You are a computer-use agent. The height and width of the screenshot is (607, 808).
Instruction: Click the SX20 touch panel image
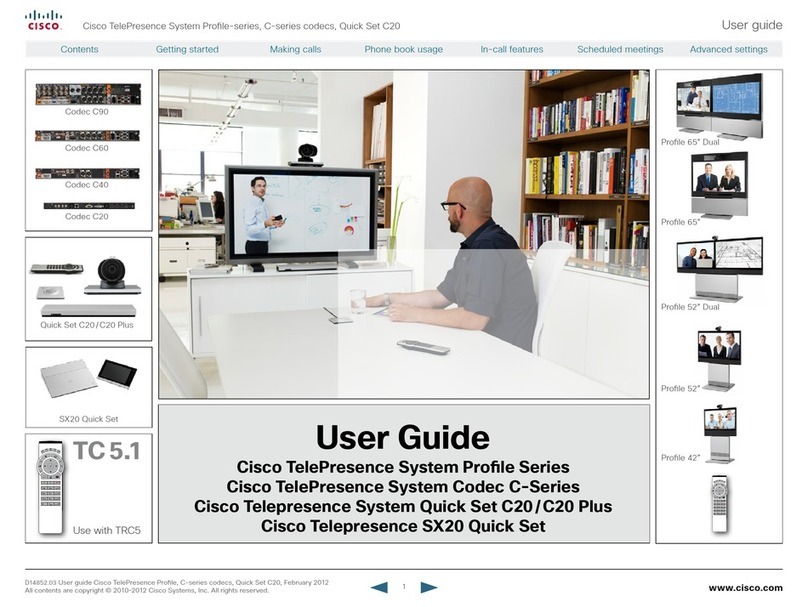[x=117, y=374]
